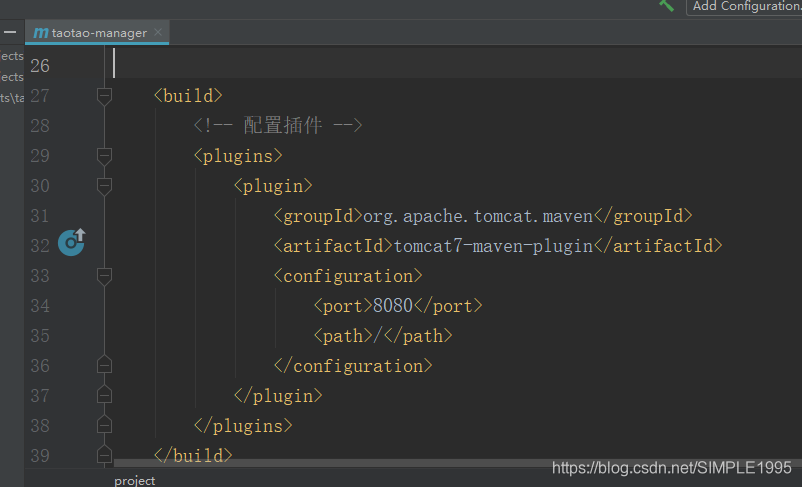The height and width of the screenshot is (487, 802).
Task: Open the Add Configuration dropdown
Action: point(746,6)
